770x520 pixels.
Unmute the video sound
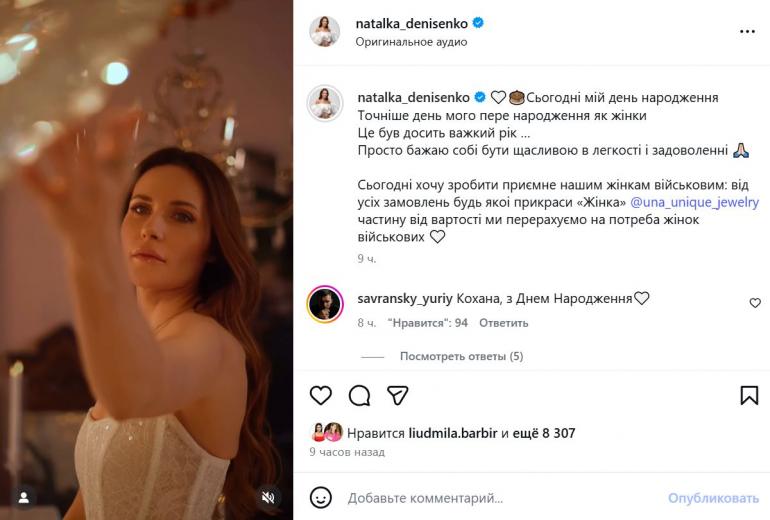point(268,496)
